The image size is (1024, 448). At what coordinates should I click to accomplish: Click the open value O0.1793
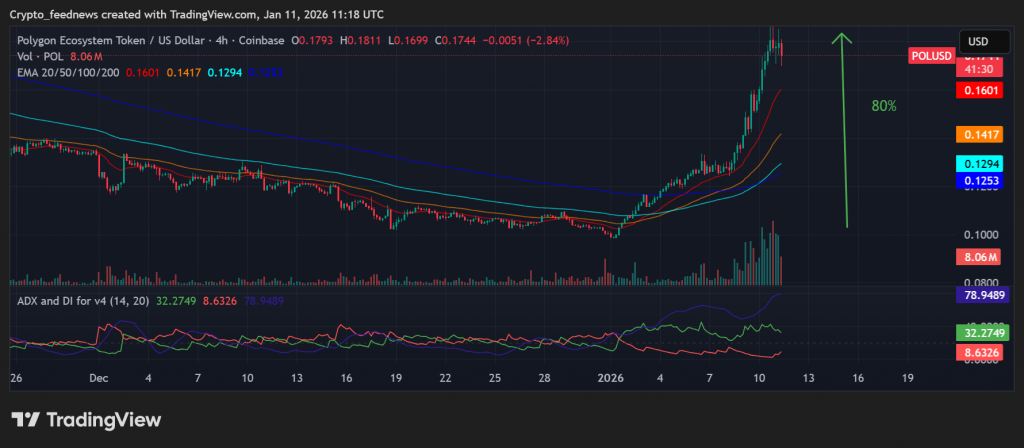pyautogui.click(x=312, y=40)
